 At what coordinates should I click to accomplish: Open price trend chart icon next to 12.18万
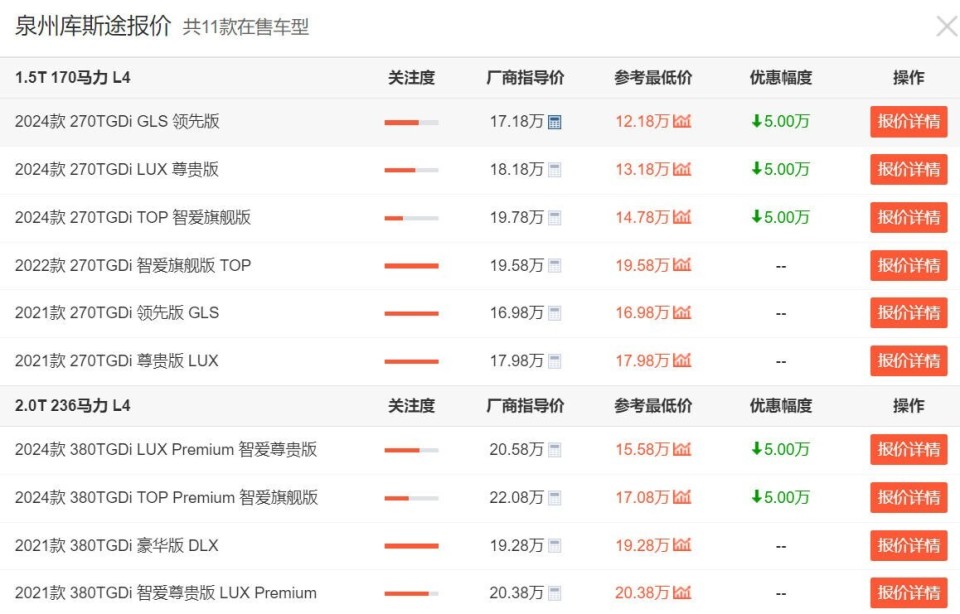coord(682,122)
